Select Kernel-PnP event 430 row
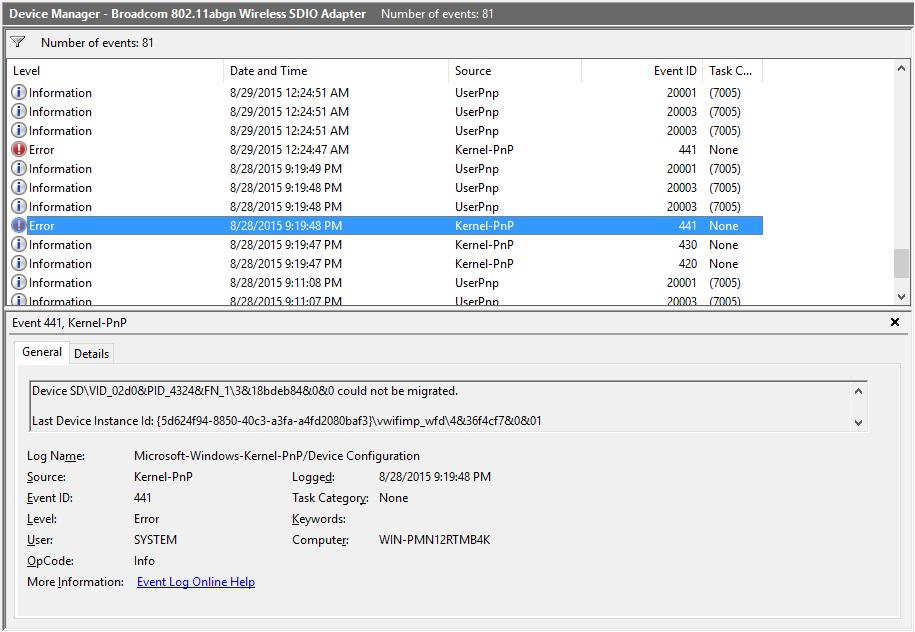 tap(385, 245)
